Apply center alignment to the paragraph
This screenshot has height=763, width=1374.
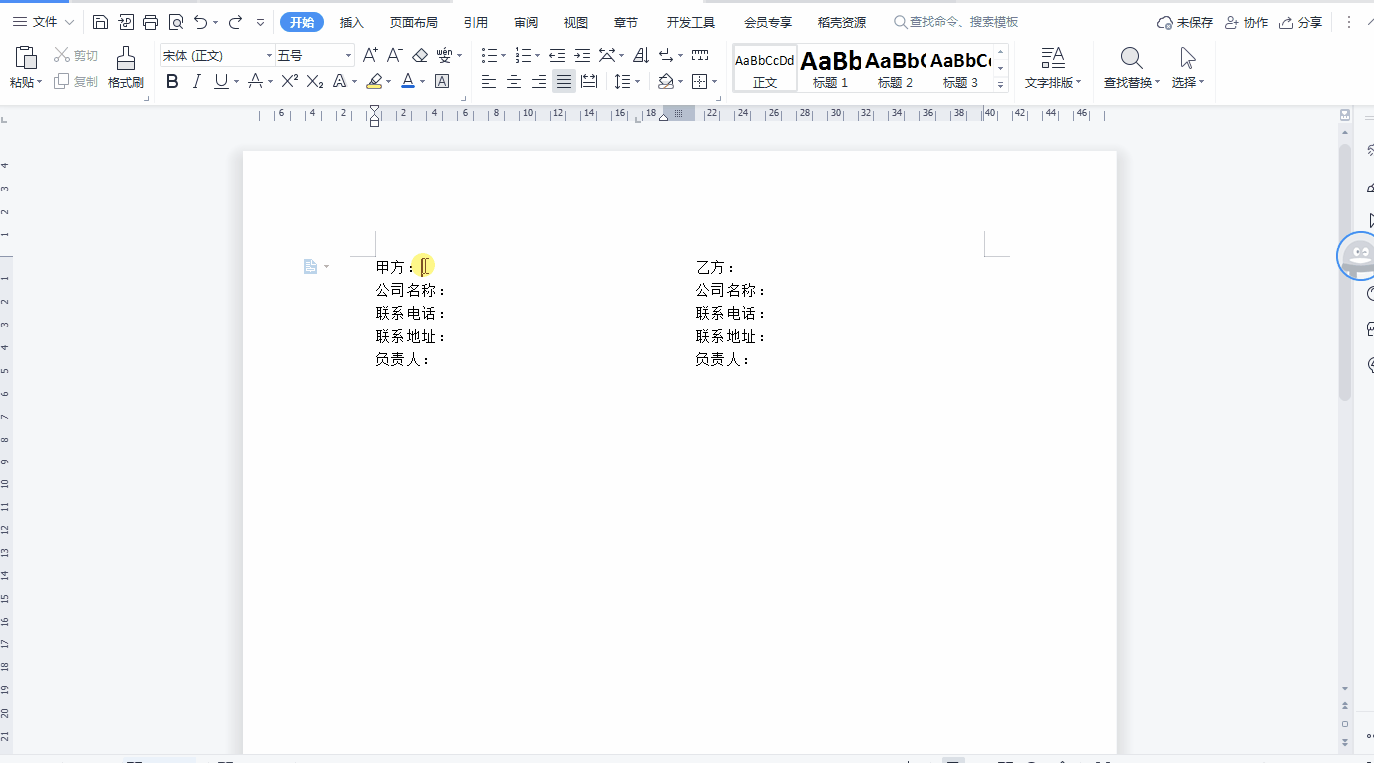514,82
